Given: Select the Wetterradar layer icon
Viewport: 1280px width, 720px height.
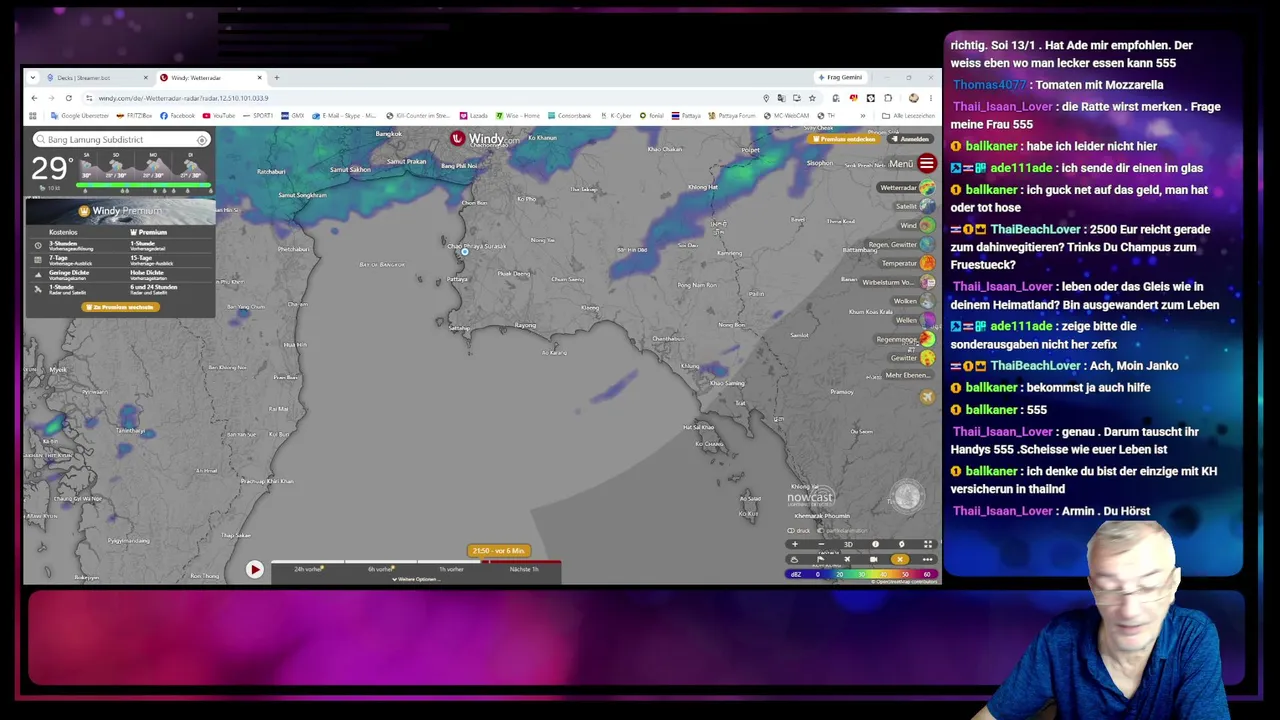Looking at the screenshot, I should click(x=927, y=187).
